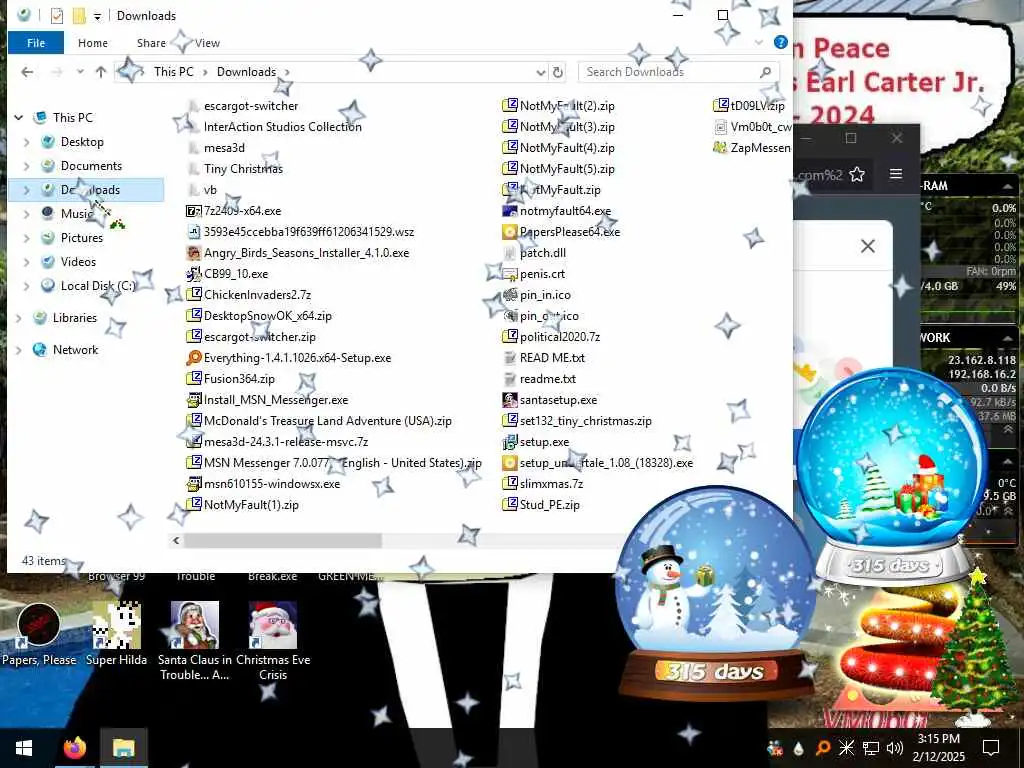
Task: Close the dialog in browser window
Action: 868,246
